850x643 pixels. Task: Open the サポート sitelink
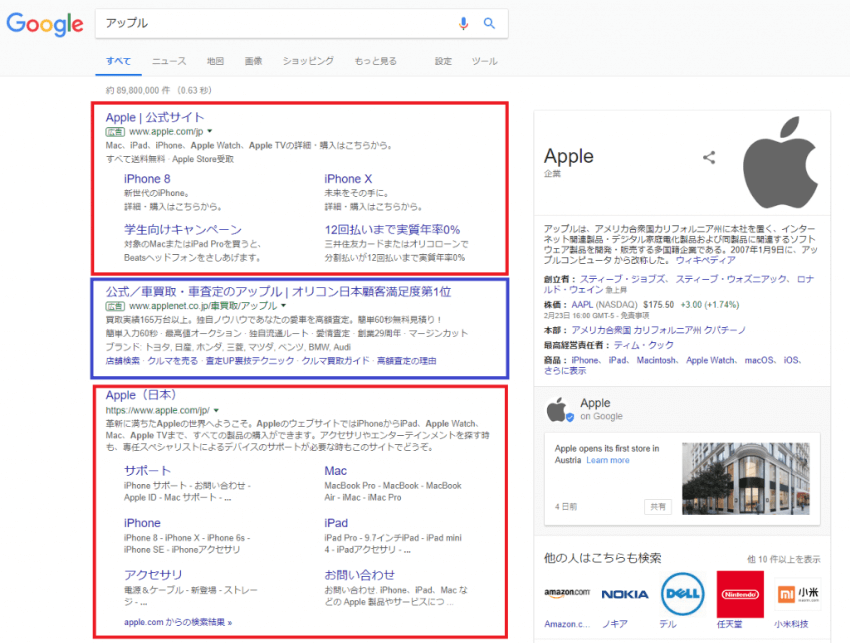point(147,471)
